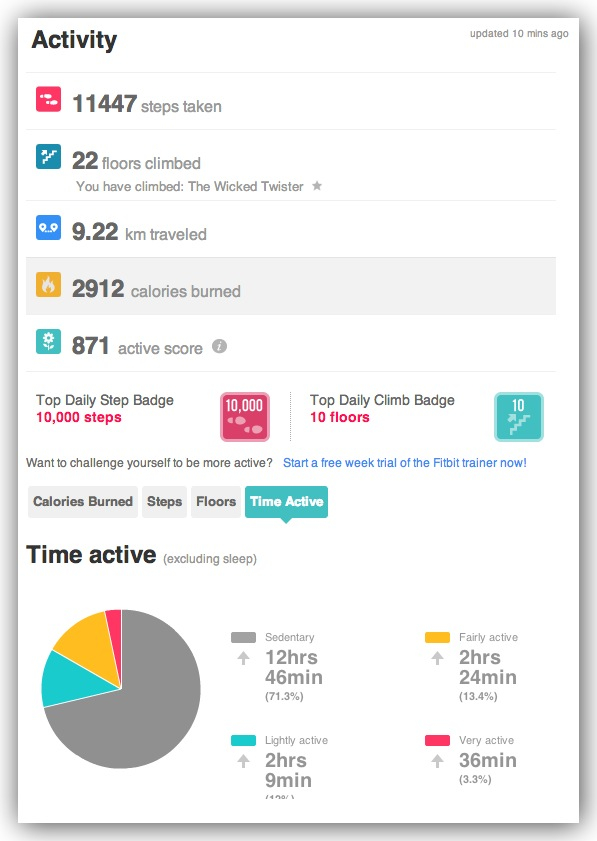
Task: Click the 2912 calories burned row
Action: click(291, 286)
